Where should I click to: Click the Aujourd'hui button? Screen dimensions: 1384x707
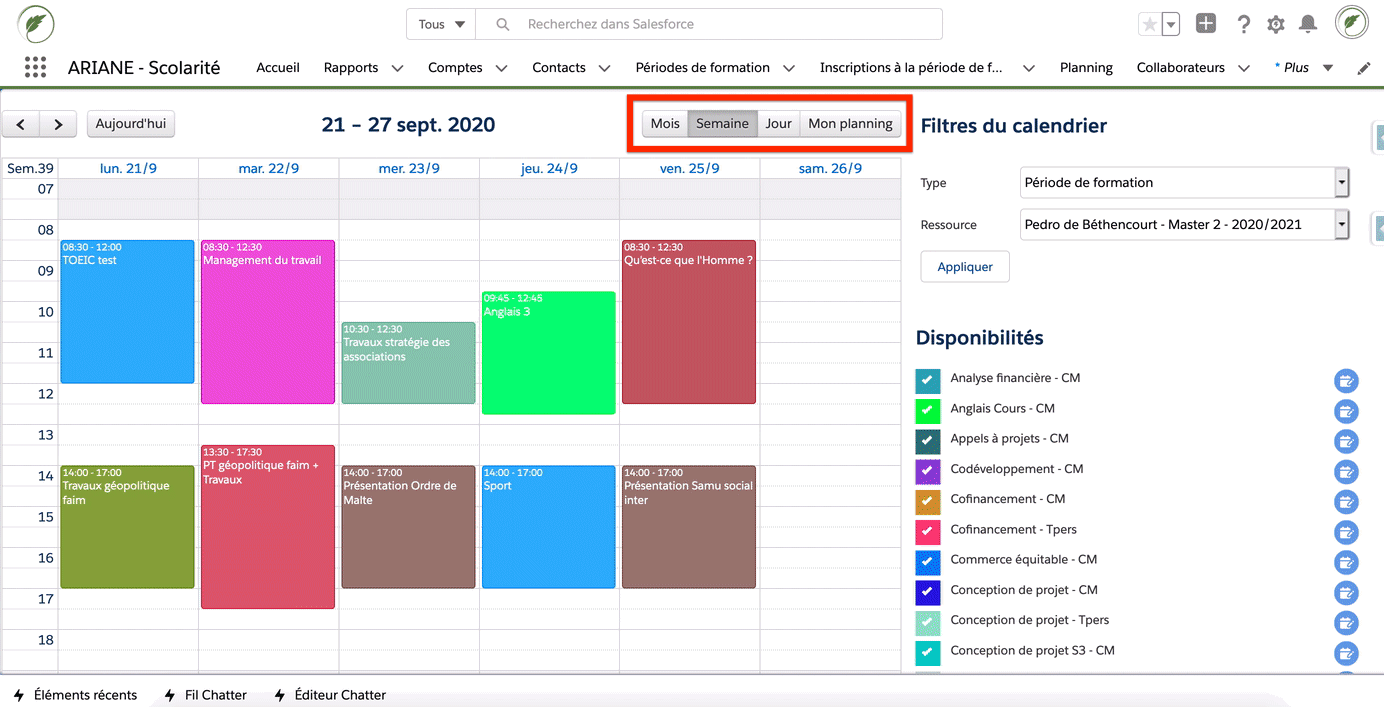coord(130,123)
